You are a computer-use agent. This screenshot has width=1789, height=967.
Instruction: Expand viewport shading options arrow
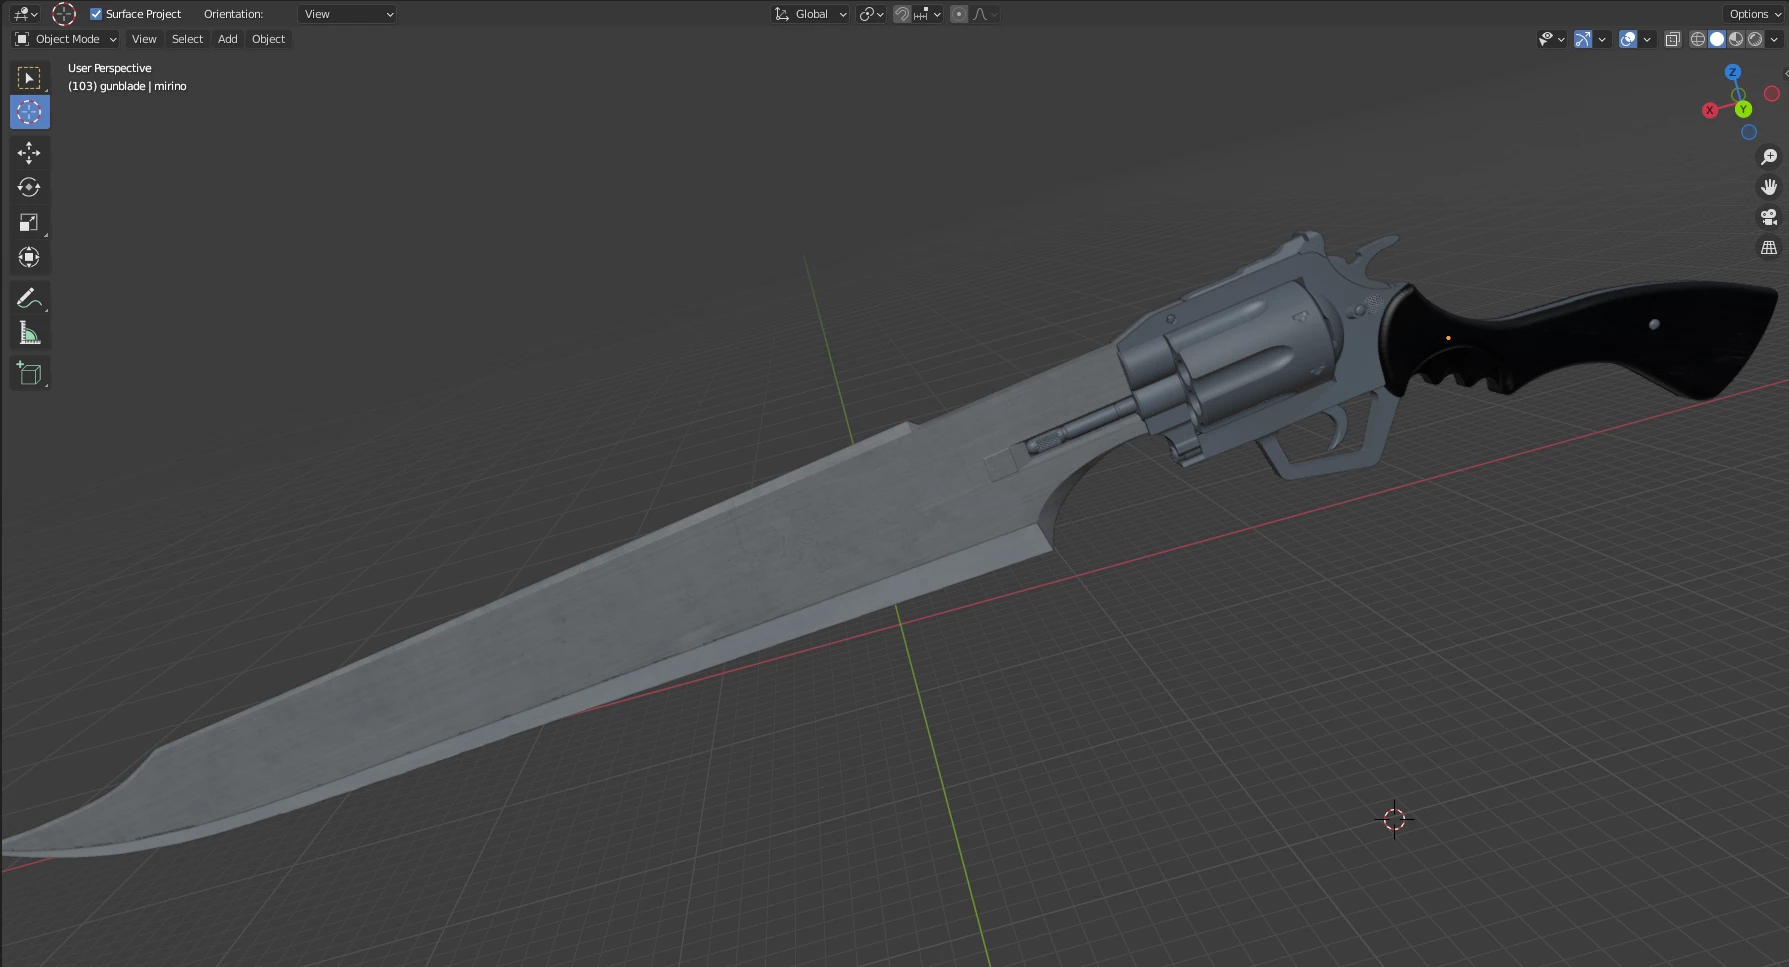(1774, 39)
